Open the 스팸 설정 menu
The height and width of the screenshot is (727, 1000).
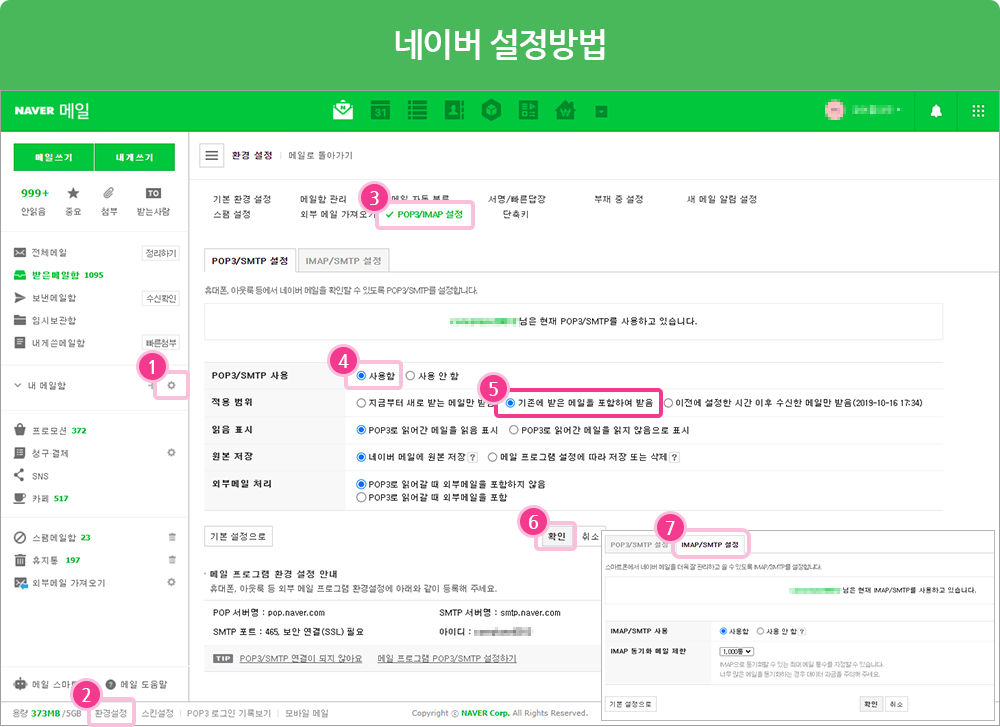point(232,215)
